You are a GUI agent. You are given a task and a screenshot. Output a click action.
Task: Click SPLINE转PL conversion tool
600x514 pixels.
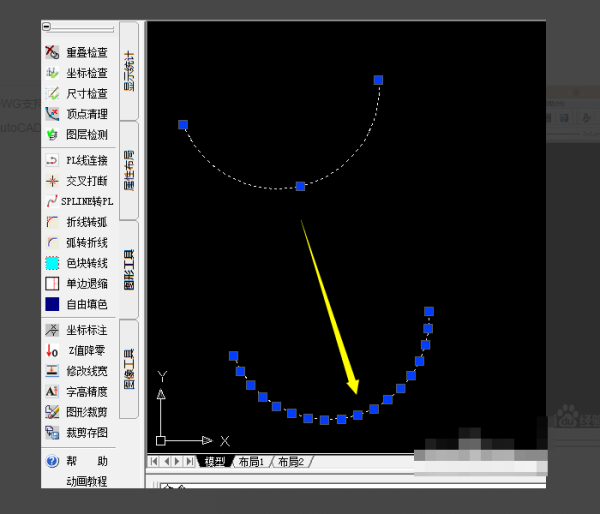coord(53,201)
